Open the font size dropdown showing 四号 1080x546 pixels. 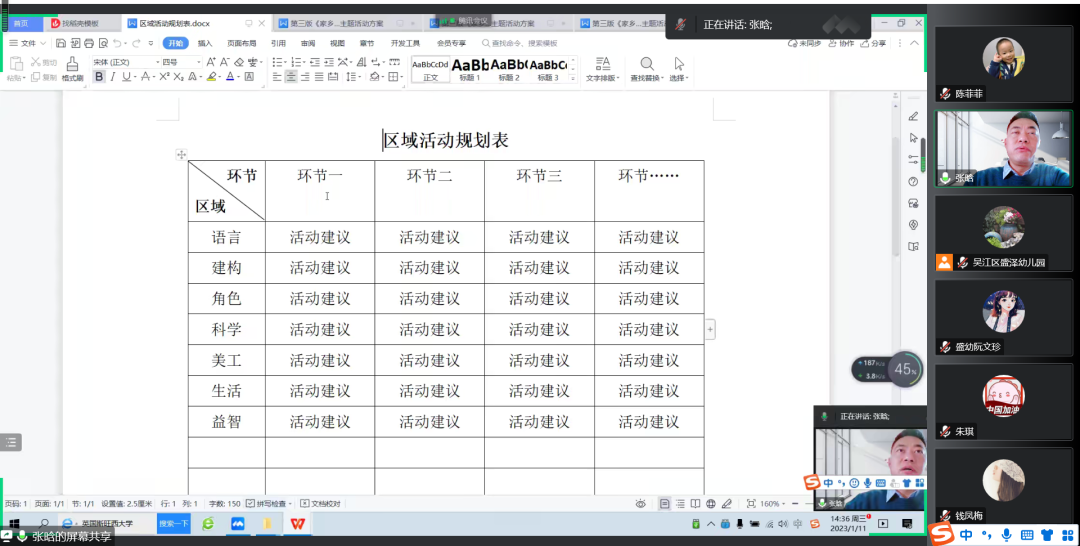click(x=181, y=62)
